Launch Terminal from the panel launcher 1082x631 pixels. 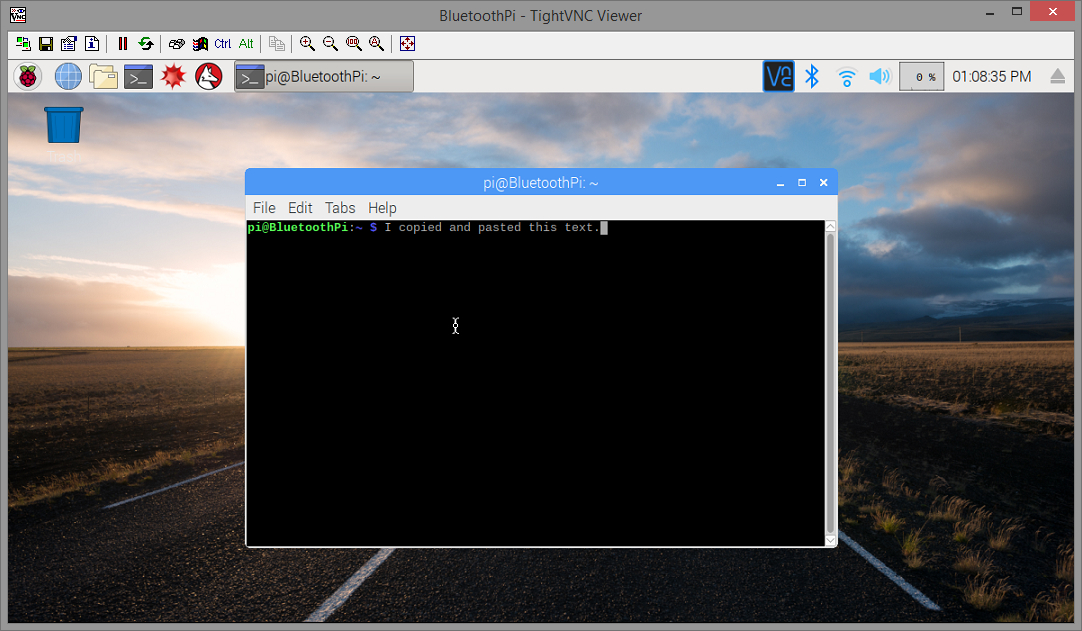pos(138,76)
